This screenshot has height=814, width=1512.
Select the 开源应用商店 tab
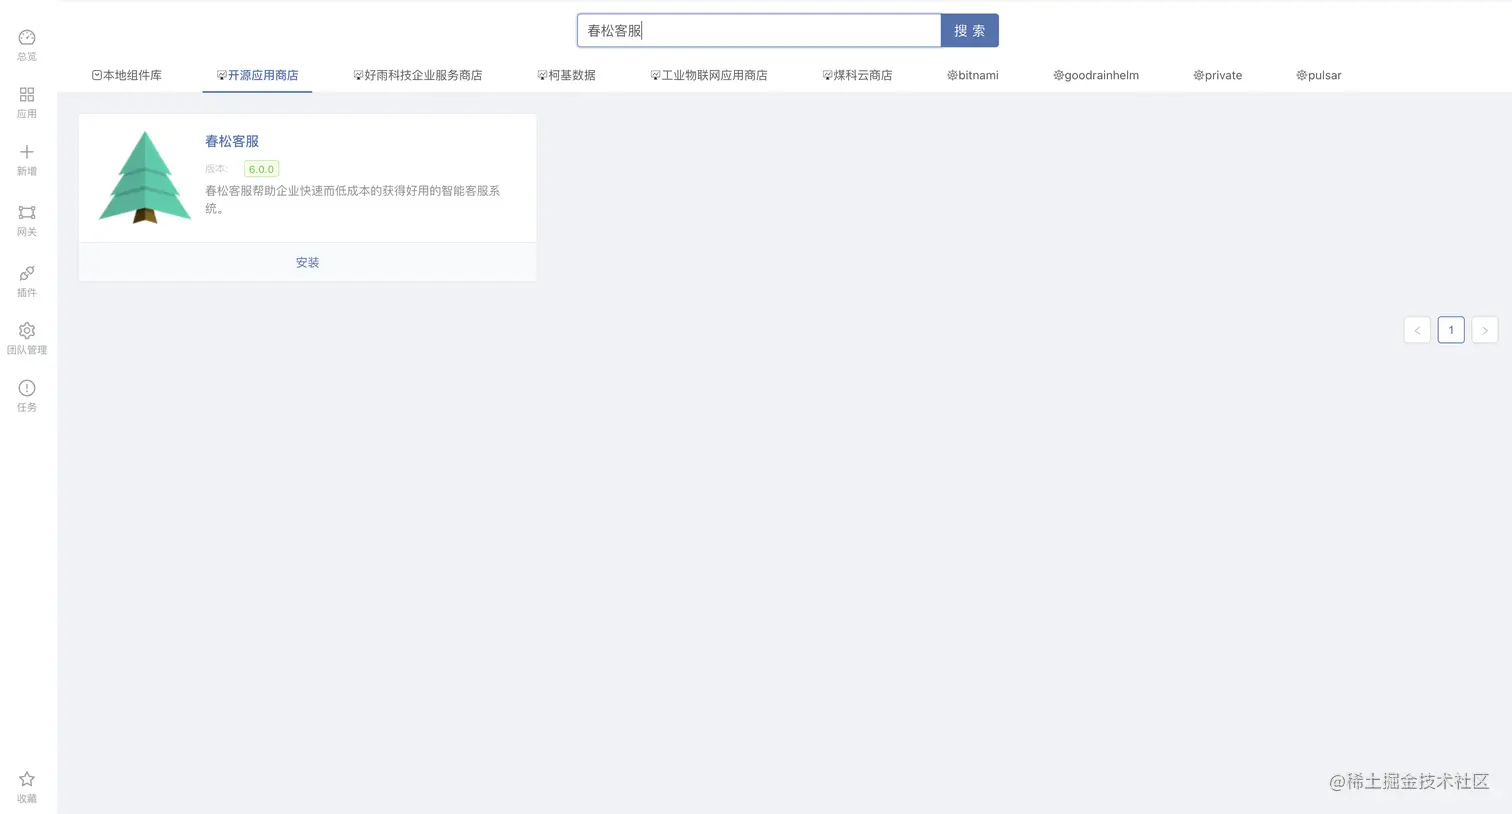pyautogui.click(x=257, y=75)
